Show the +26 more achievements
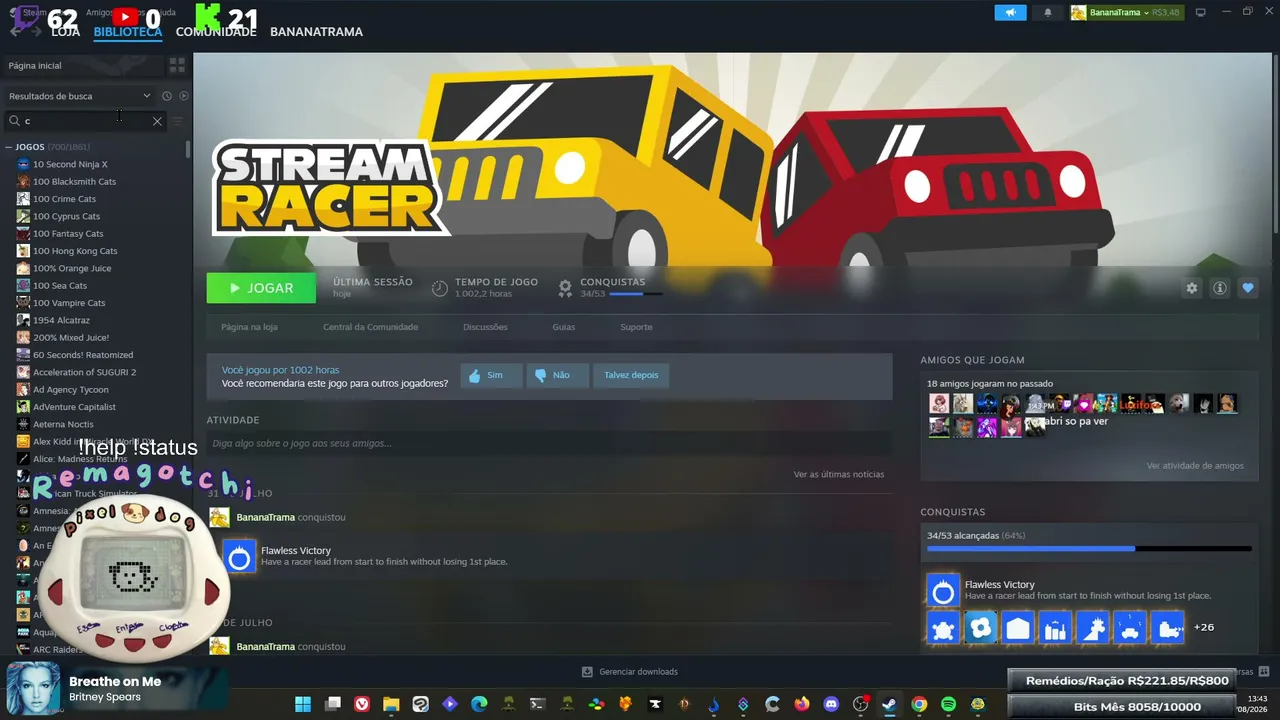Image resolution: width=1280 pixels, height=720 pixels. click(1204, 628)
